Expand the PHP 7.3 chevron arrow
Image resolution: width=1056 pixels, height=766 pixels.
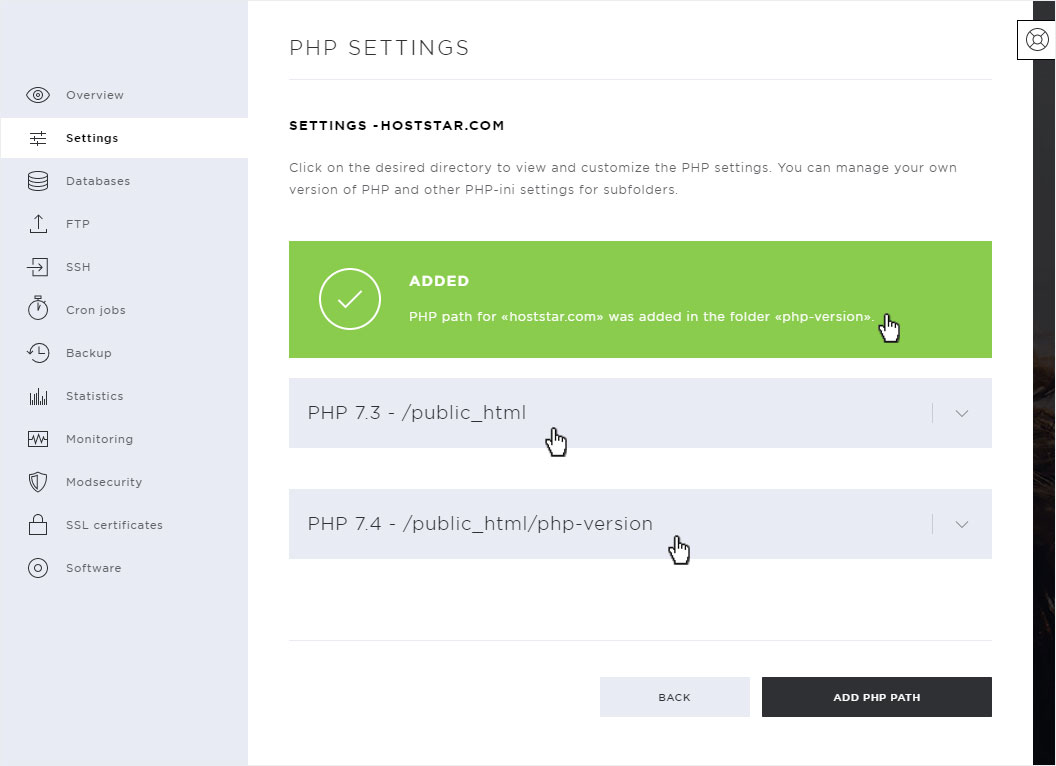pyautogui.click(x=962, y=413)
